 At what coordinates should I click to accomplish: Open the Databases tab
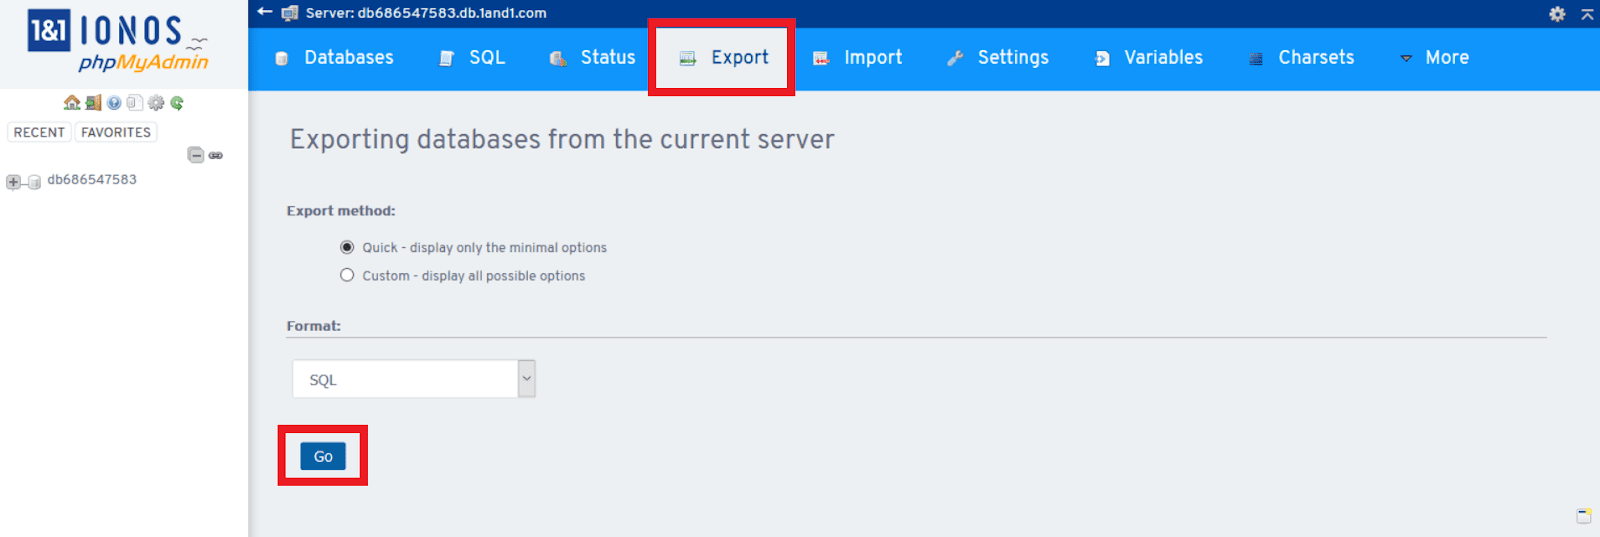[335, 58]
